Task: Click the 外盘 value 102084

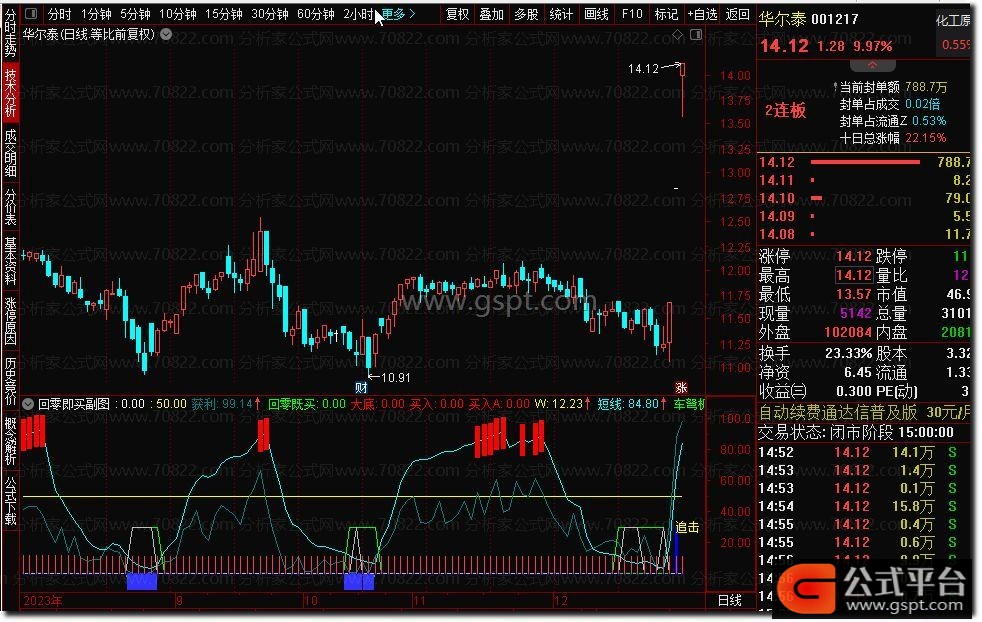Action: (x=847, y=333)
